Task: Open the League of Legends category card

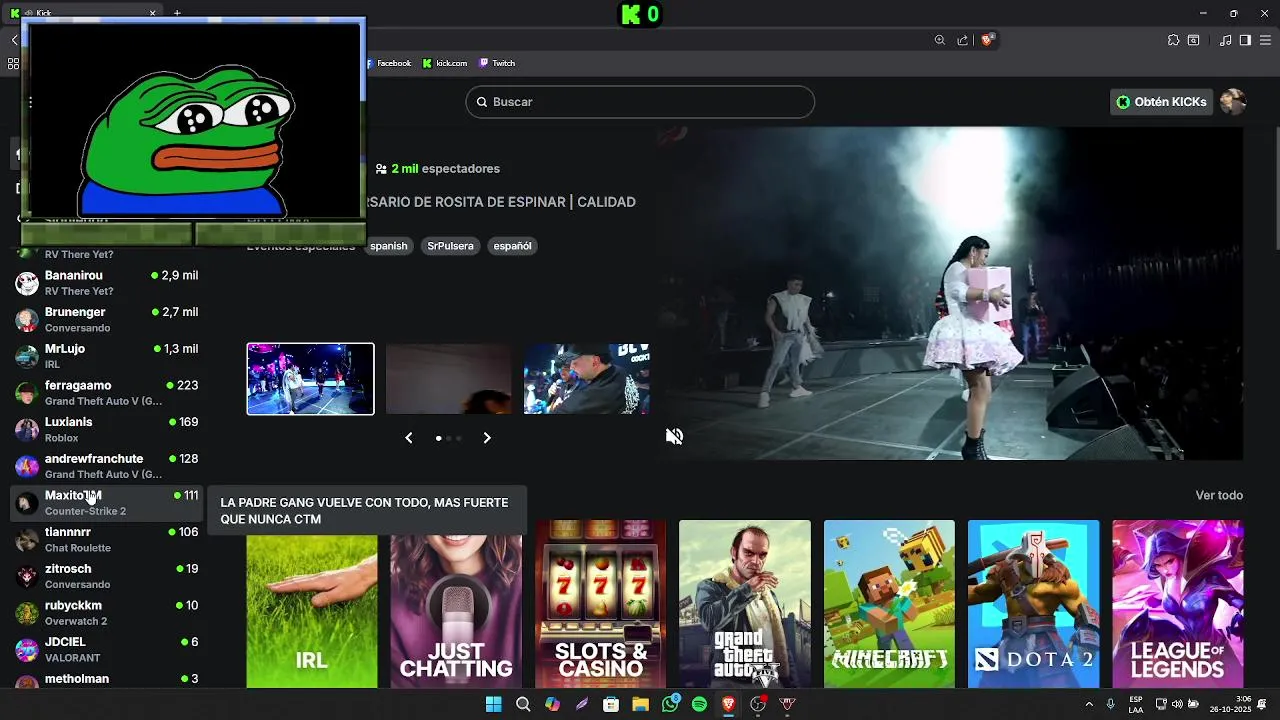Action: click(1178, 604)
